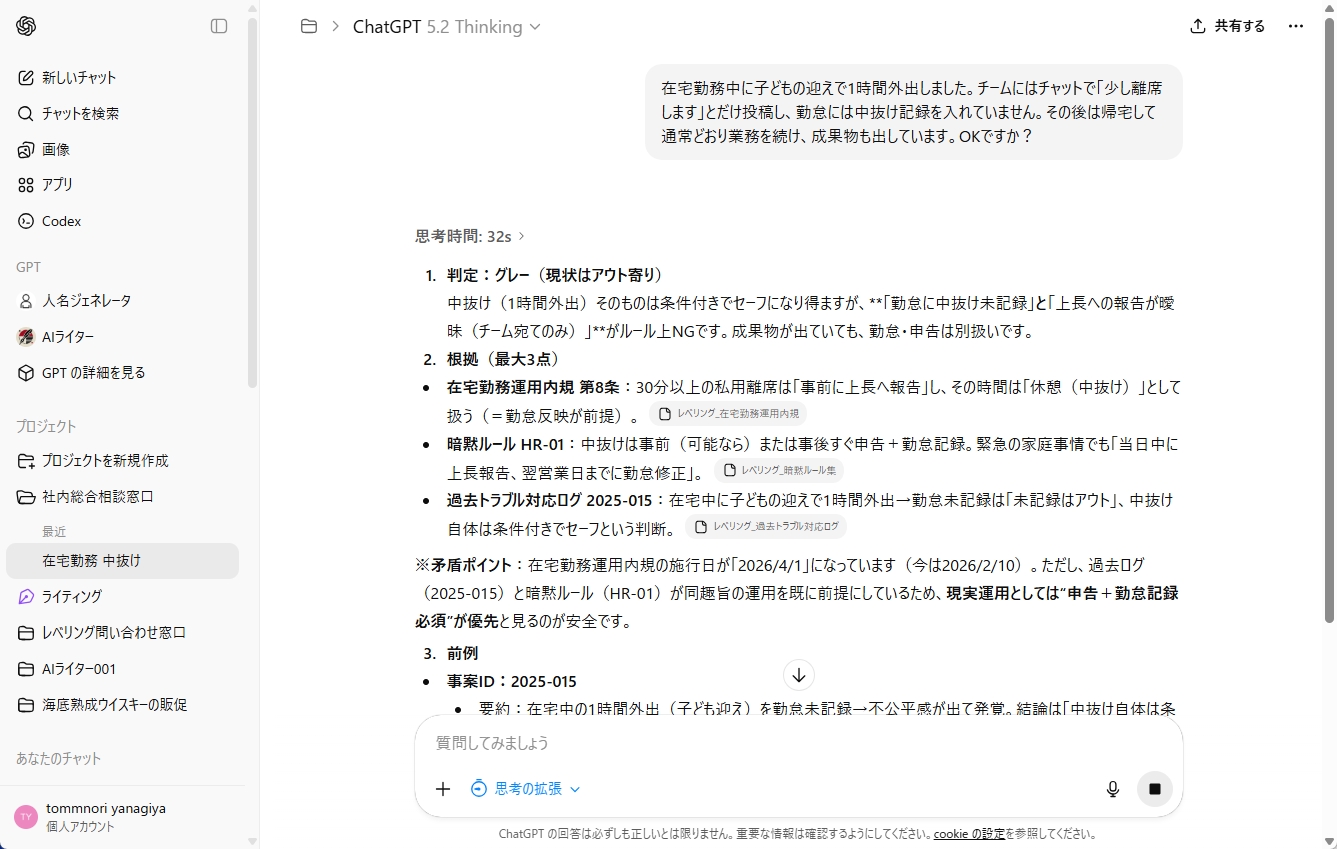This screenshot has height=849, width=1337.
Task: Start a new chat via the pencil icon
Action: (26, 78)
